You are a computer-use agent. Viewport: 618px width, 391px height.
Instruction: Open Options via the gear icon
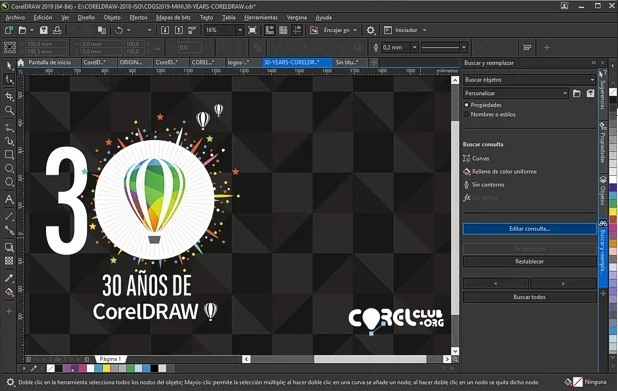[x=370, y=30]
